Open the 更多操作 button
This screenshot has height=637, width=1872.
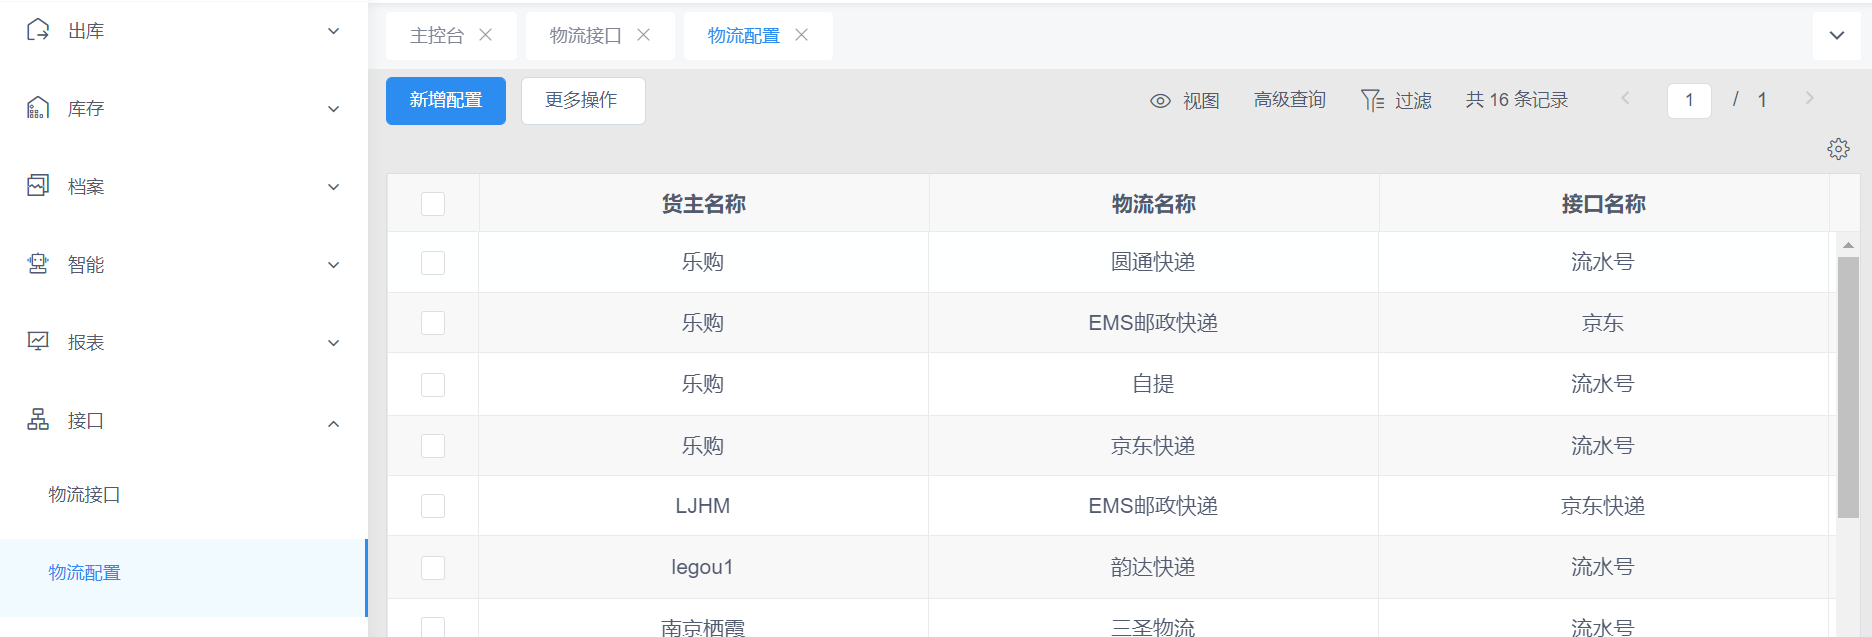pyautogui.click(x=583, y=101)
